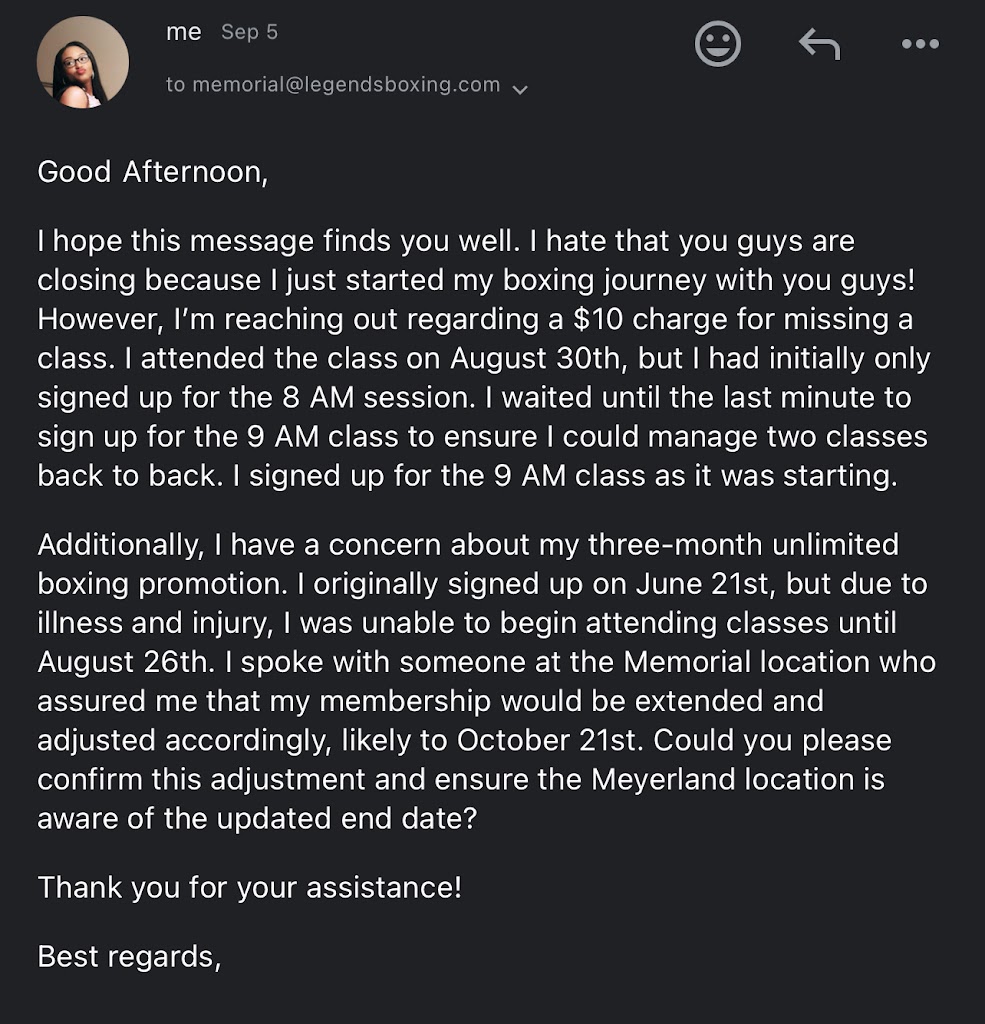Open the three-dot more options menu

tap(920, 44)
